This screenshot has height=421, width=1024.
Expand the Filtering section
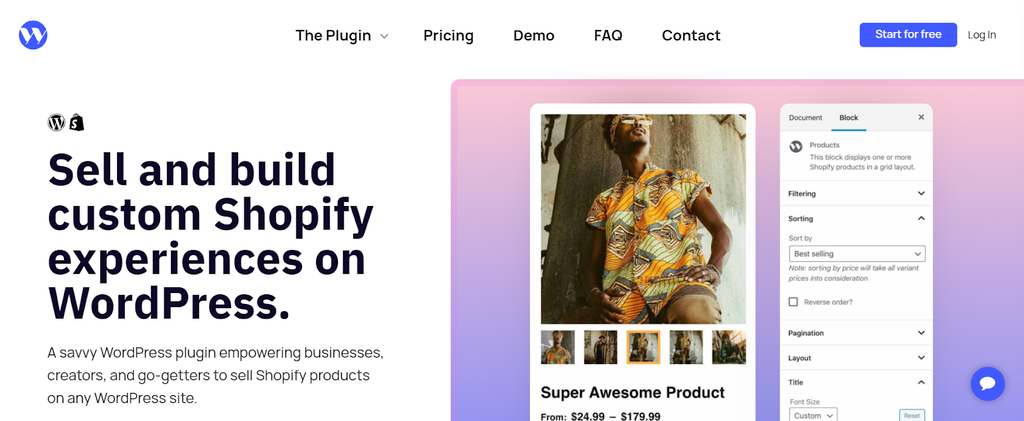[920, 193]
